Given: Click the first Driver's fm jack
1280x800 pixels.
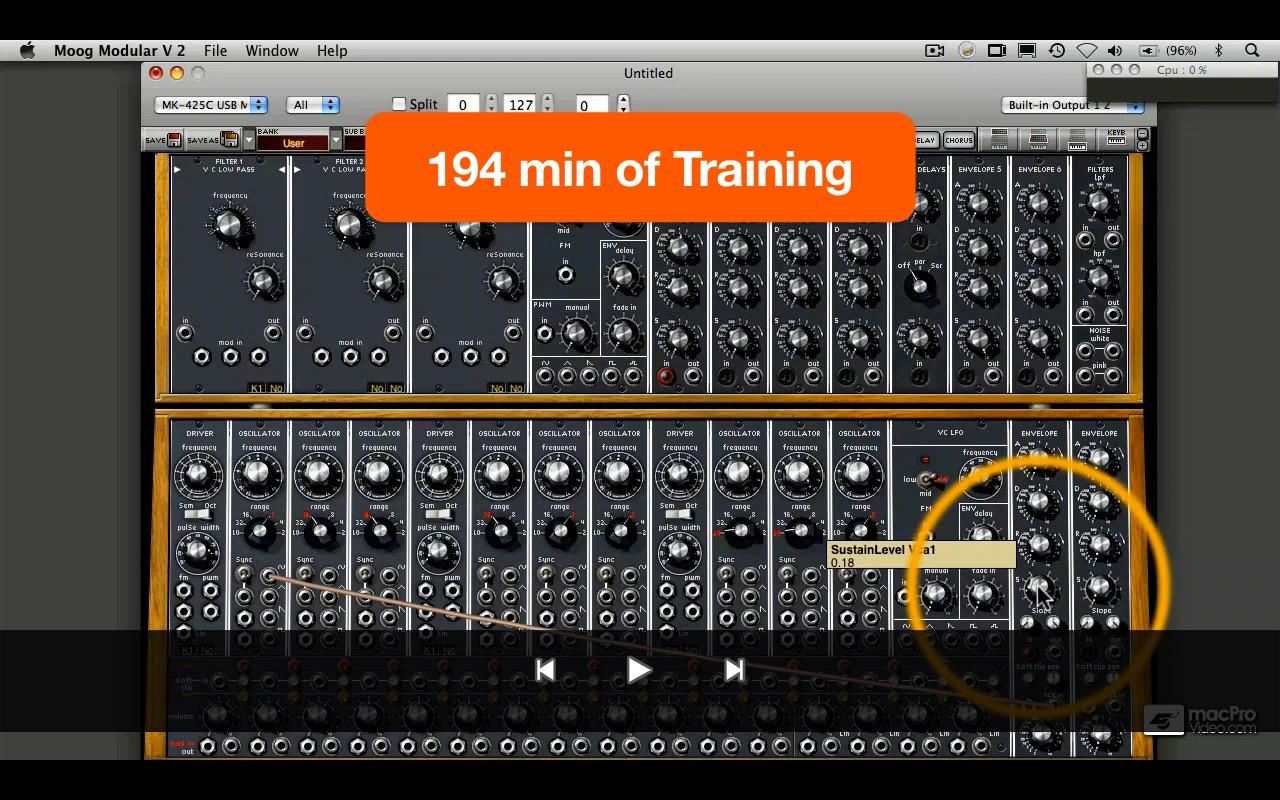Looking at the screenshot, I should [184, 591].
